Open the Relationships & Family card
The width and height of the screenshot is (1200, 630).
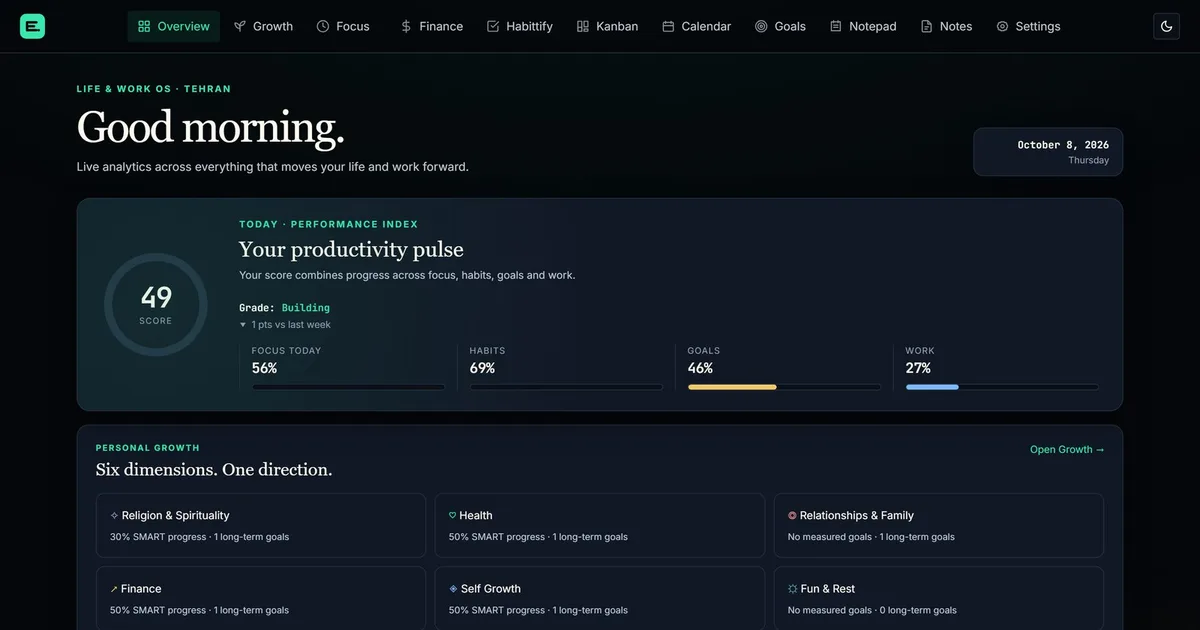(939, 525)
